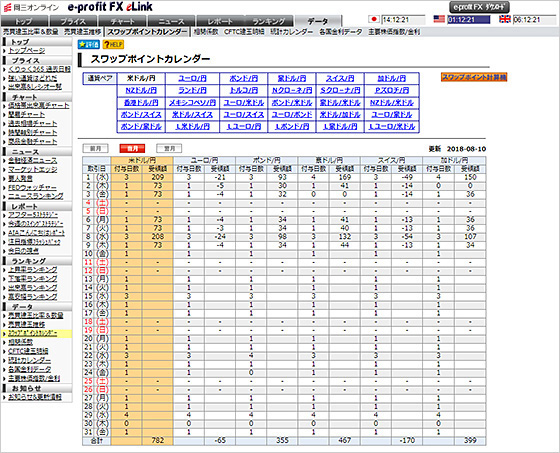This screenshot has height=453, width=560.
Task: Open 主要株価指数/金利 in the sub-menu bar
Action: coord(394,32)
